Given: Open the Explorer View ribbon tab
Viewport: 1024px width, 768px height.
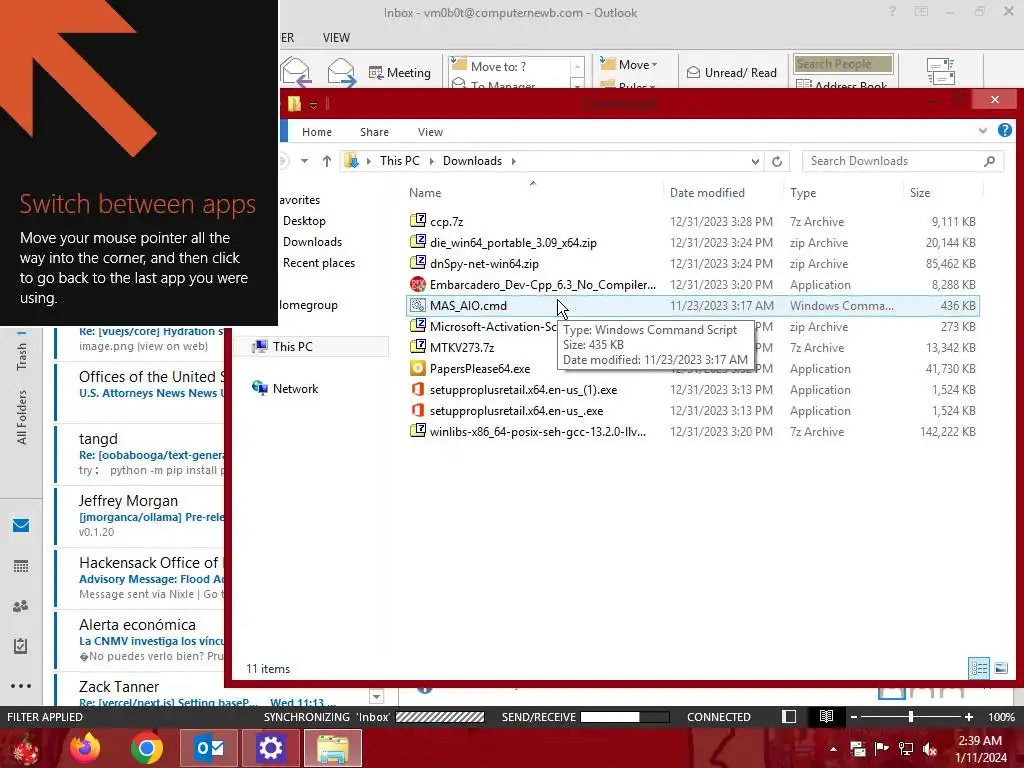Looking at the screenshot, I should (430, 131).
